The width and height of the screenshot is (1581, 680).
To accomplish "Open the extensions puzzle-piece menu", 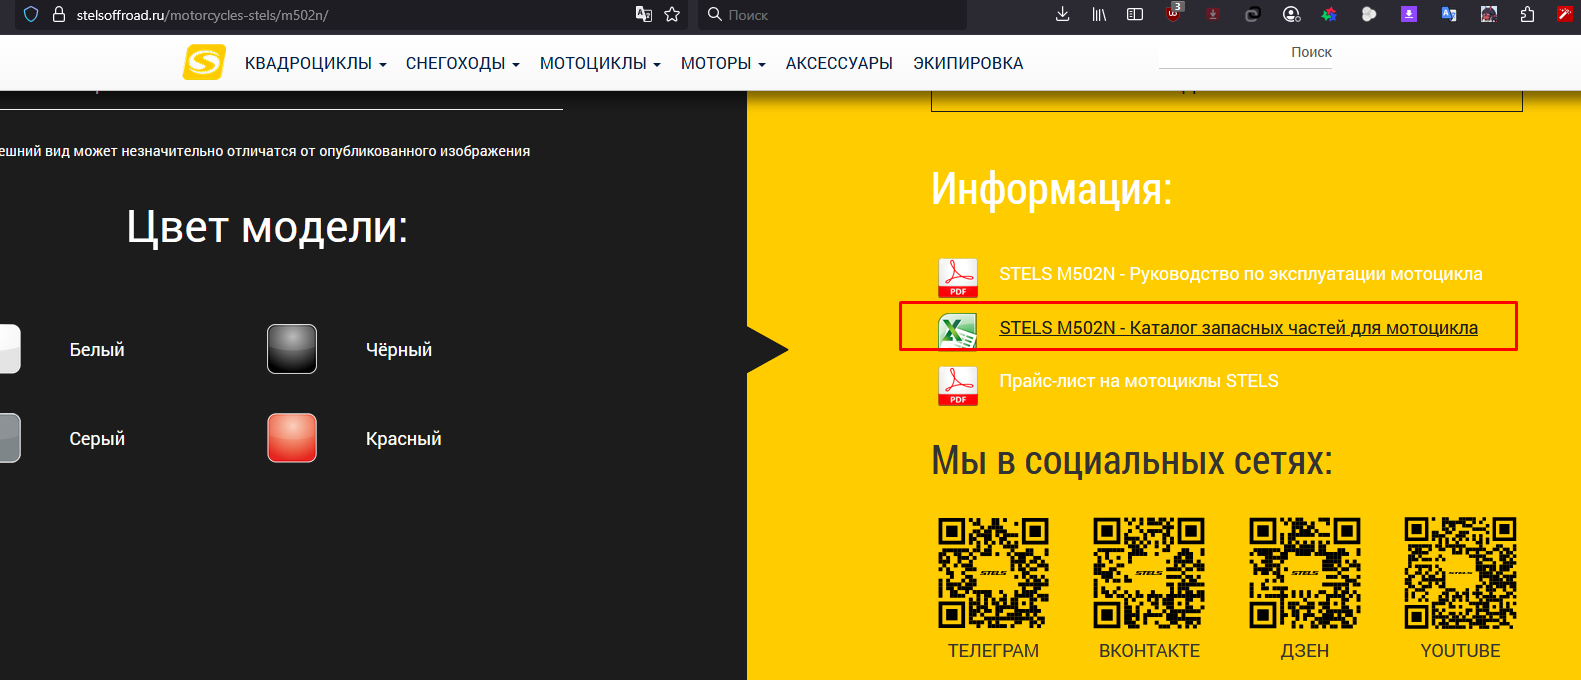I will (1527, 14).
